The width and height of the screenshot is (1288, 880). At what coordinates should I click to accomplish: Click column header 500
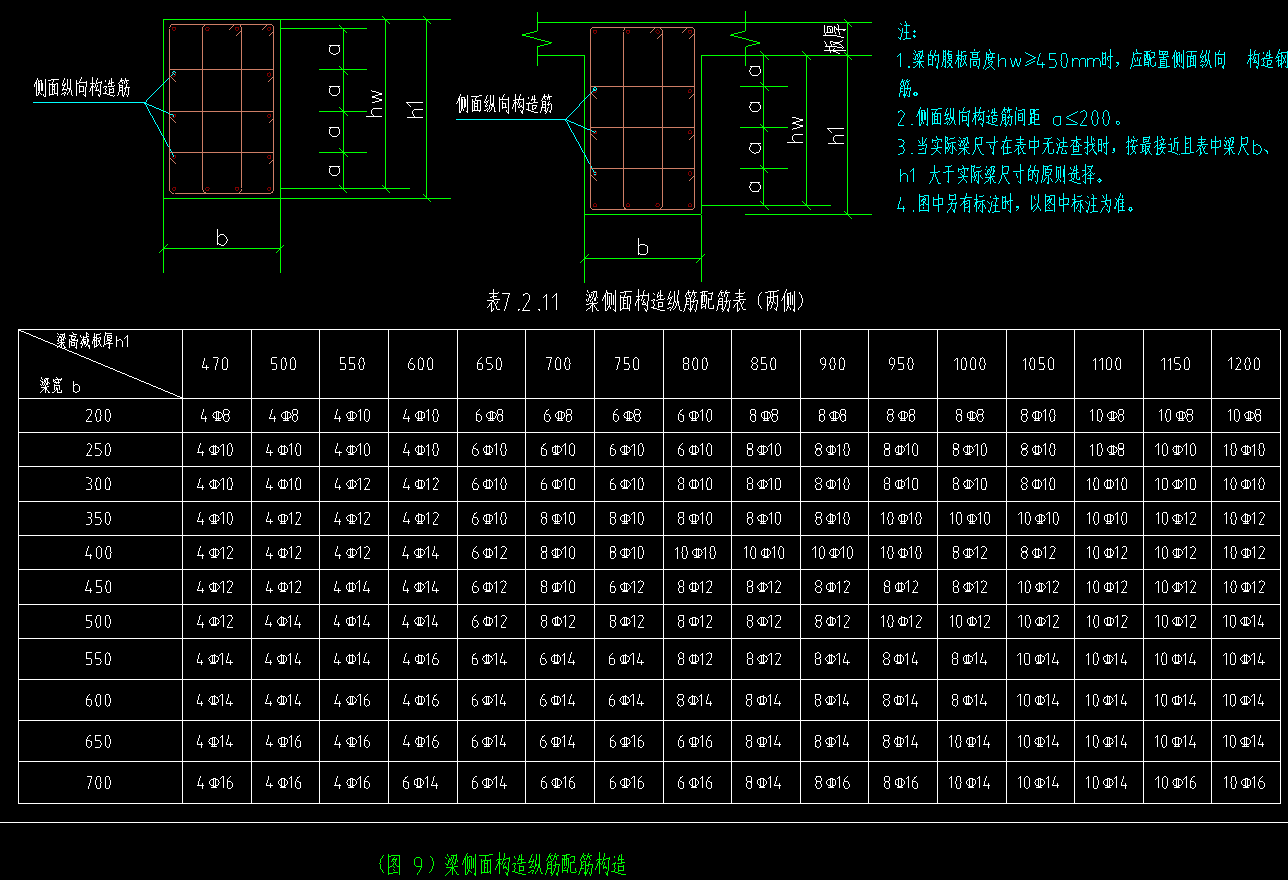(x=284, y=364)
